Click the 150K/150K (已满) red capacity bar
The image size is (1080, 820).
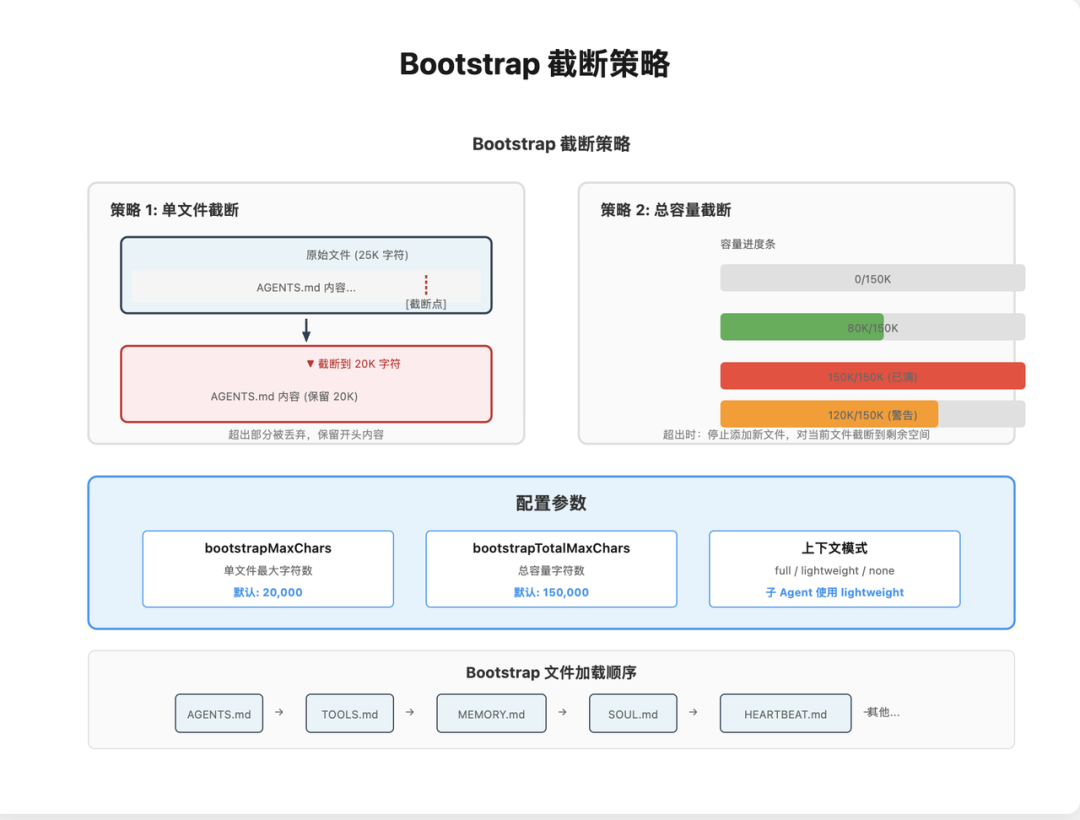click(873, 375)
